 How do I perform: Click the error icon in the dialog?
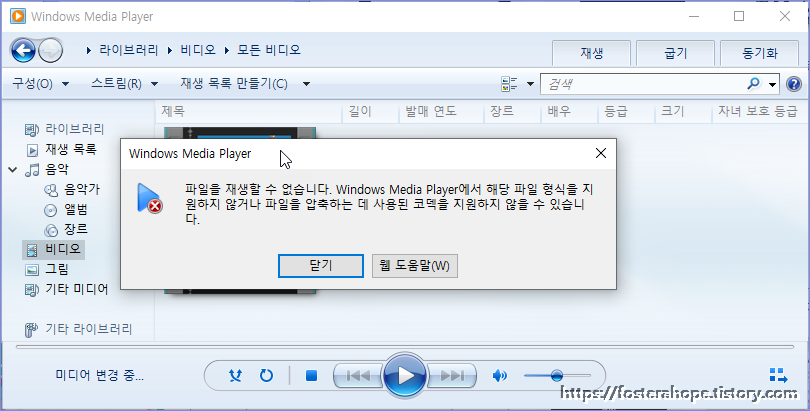point(149,198)
